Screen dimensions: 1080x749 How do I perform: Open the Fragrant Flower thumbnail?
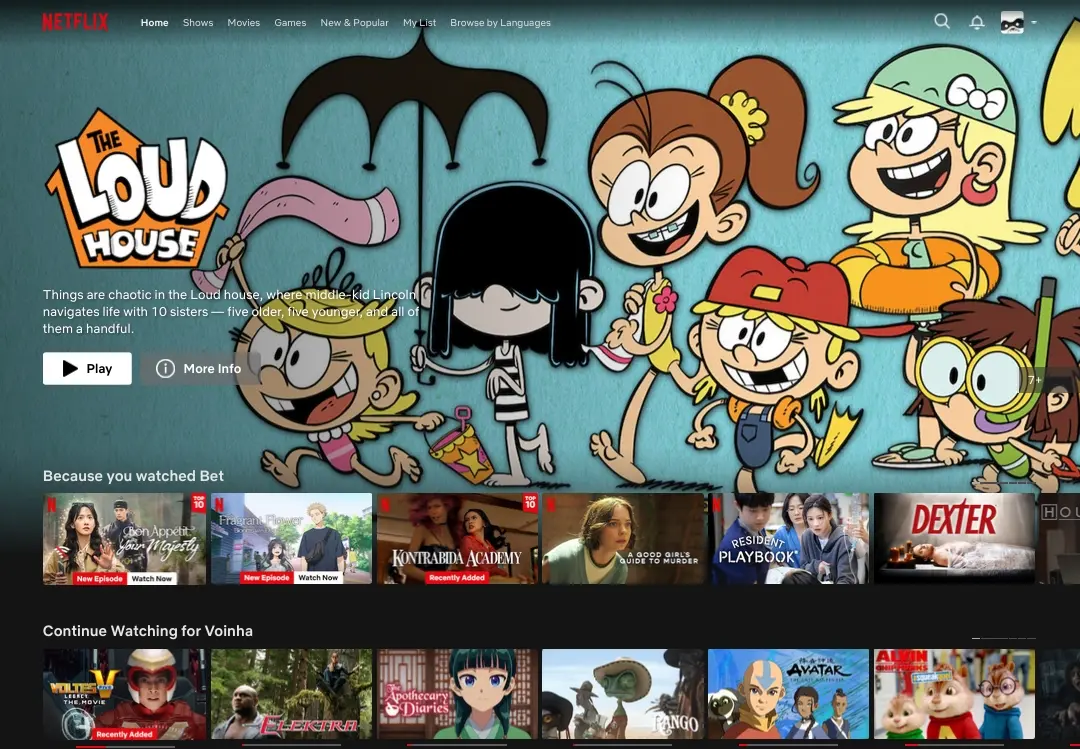[x=291, y=538]
